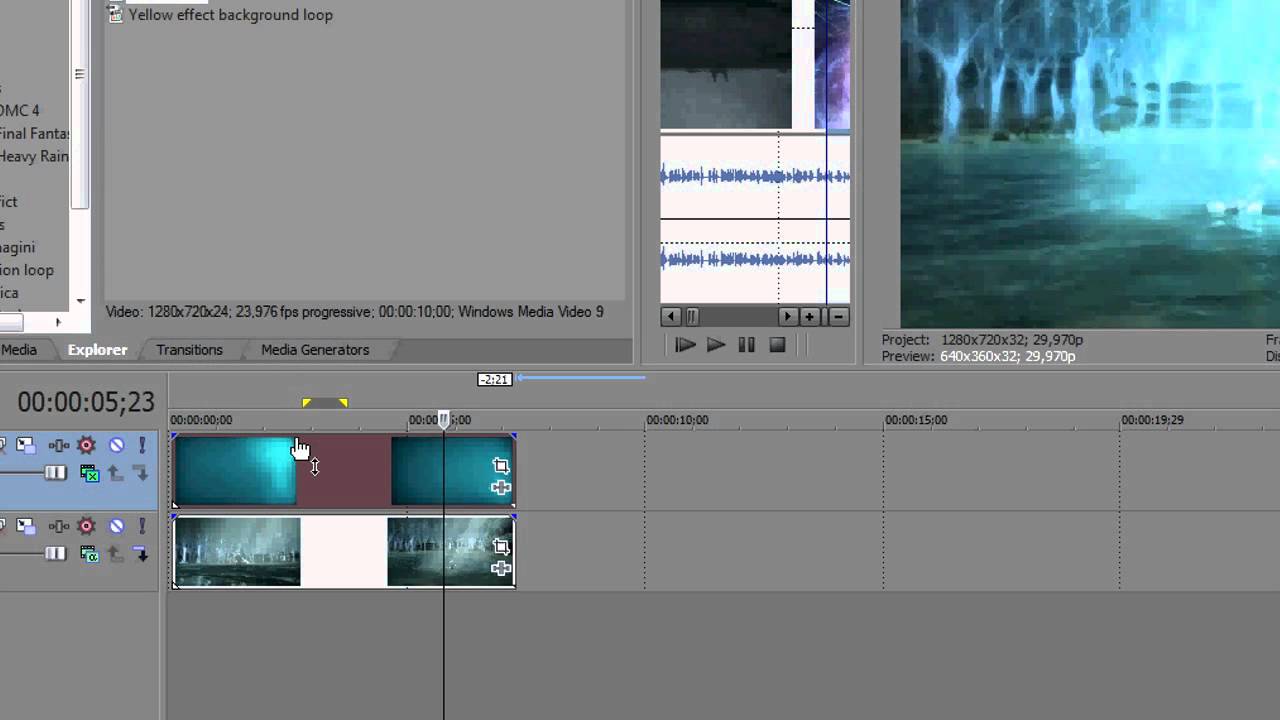This screenshot has height=720, width=1280.
Task: Mute the top video track
Action: 116,445
